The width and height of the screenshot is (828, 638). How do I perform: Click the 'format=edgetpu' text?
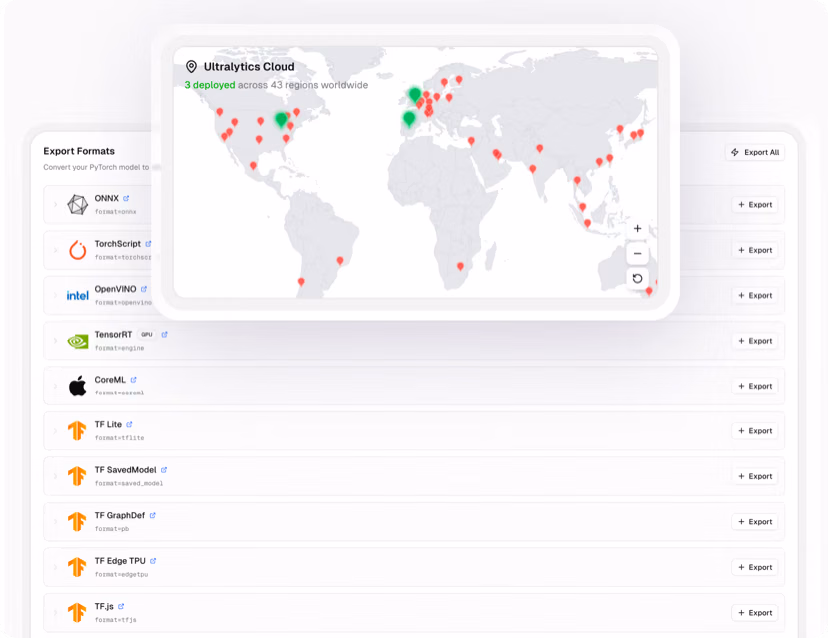click(x=121, y=574)
